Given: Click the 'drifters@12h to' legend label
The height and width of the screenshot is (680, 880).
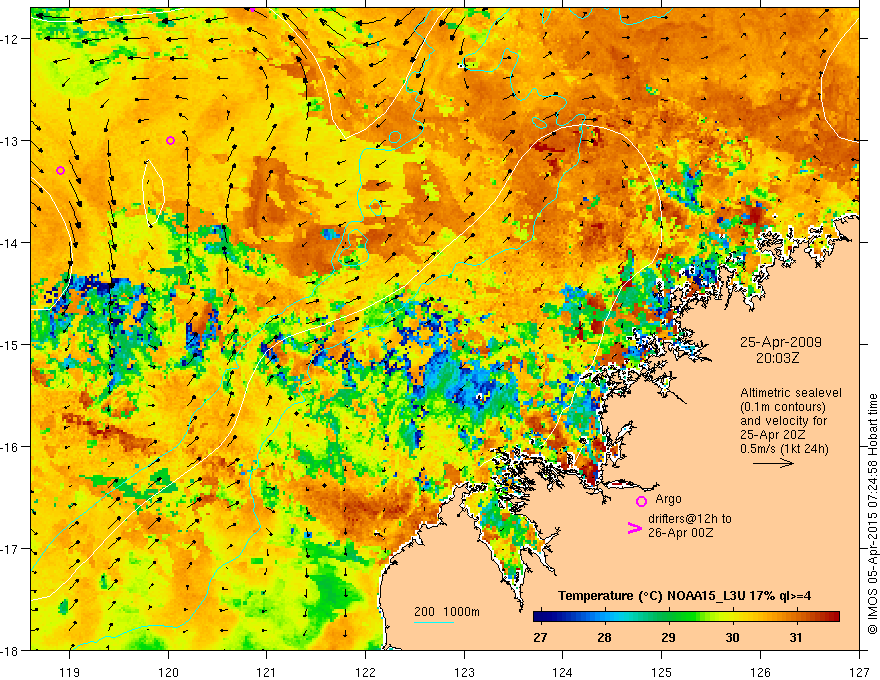Looking at the screenshot, I should (690, 518).
